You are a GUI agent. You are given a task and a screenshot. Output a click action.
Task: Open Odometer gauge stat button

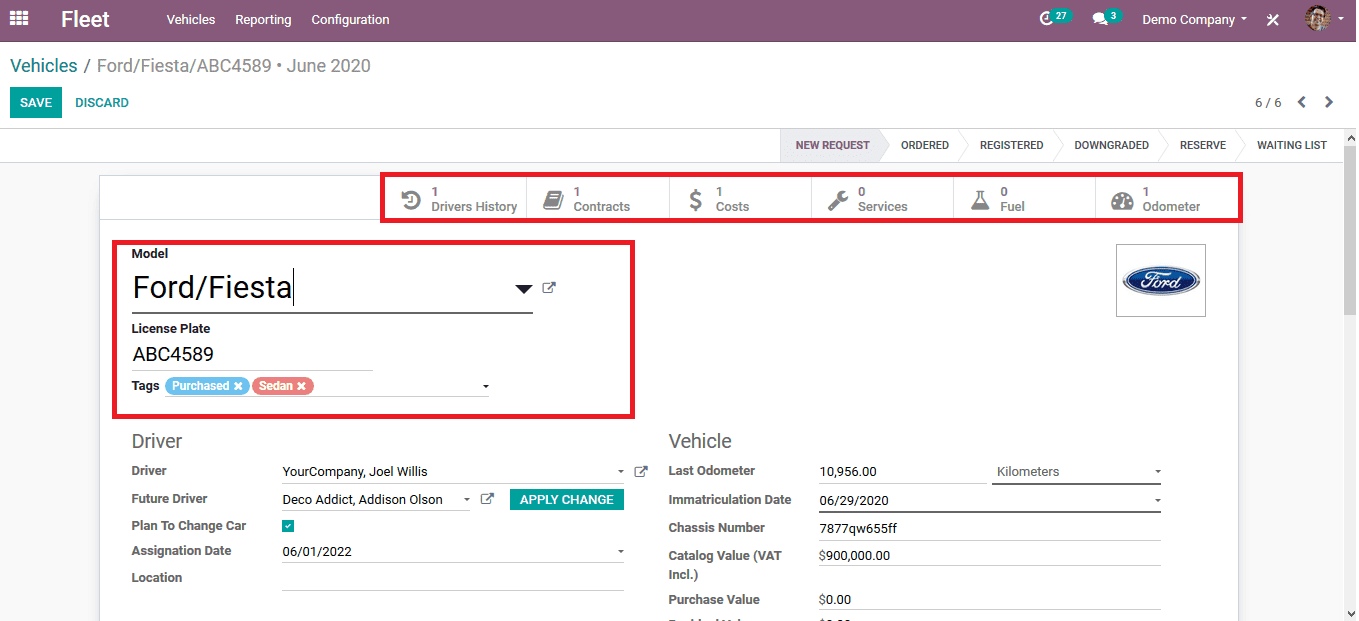(x=1165, y=199)
